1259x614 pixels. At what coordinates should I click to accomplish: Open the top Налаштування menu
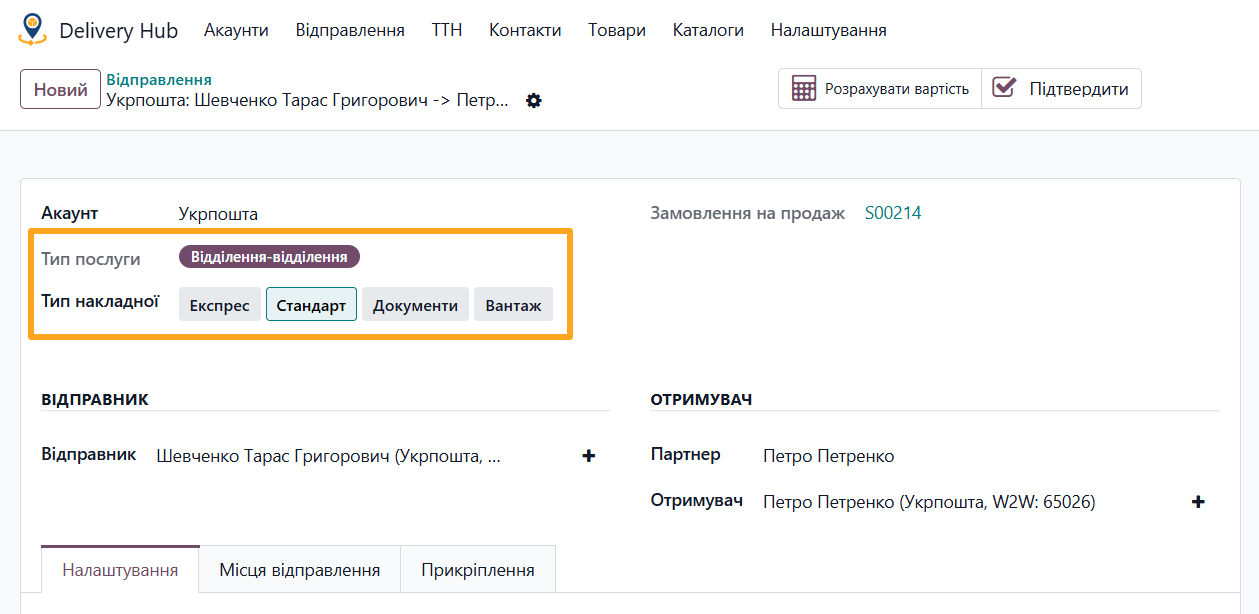click(x=828, y=30)
